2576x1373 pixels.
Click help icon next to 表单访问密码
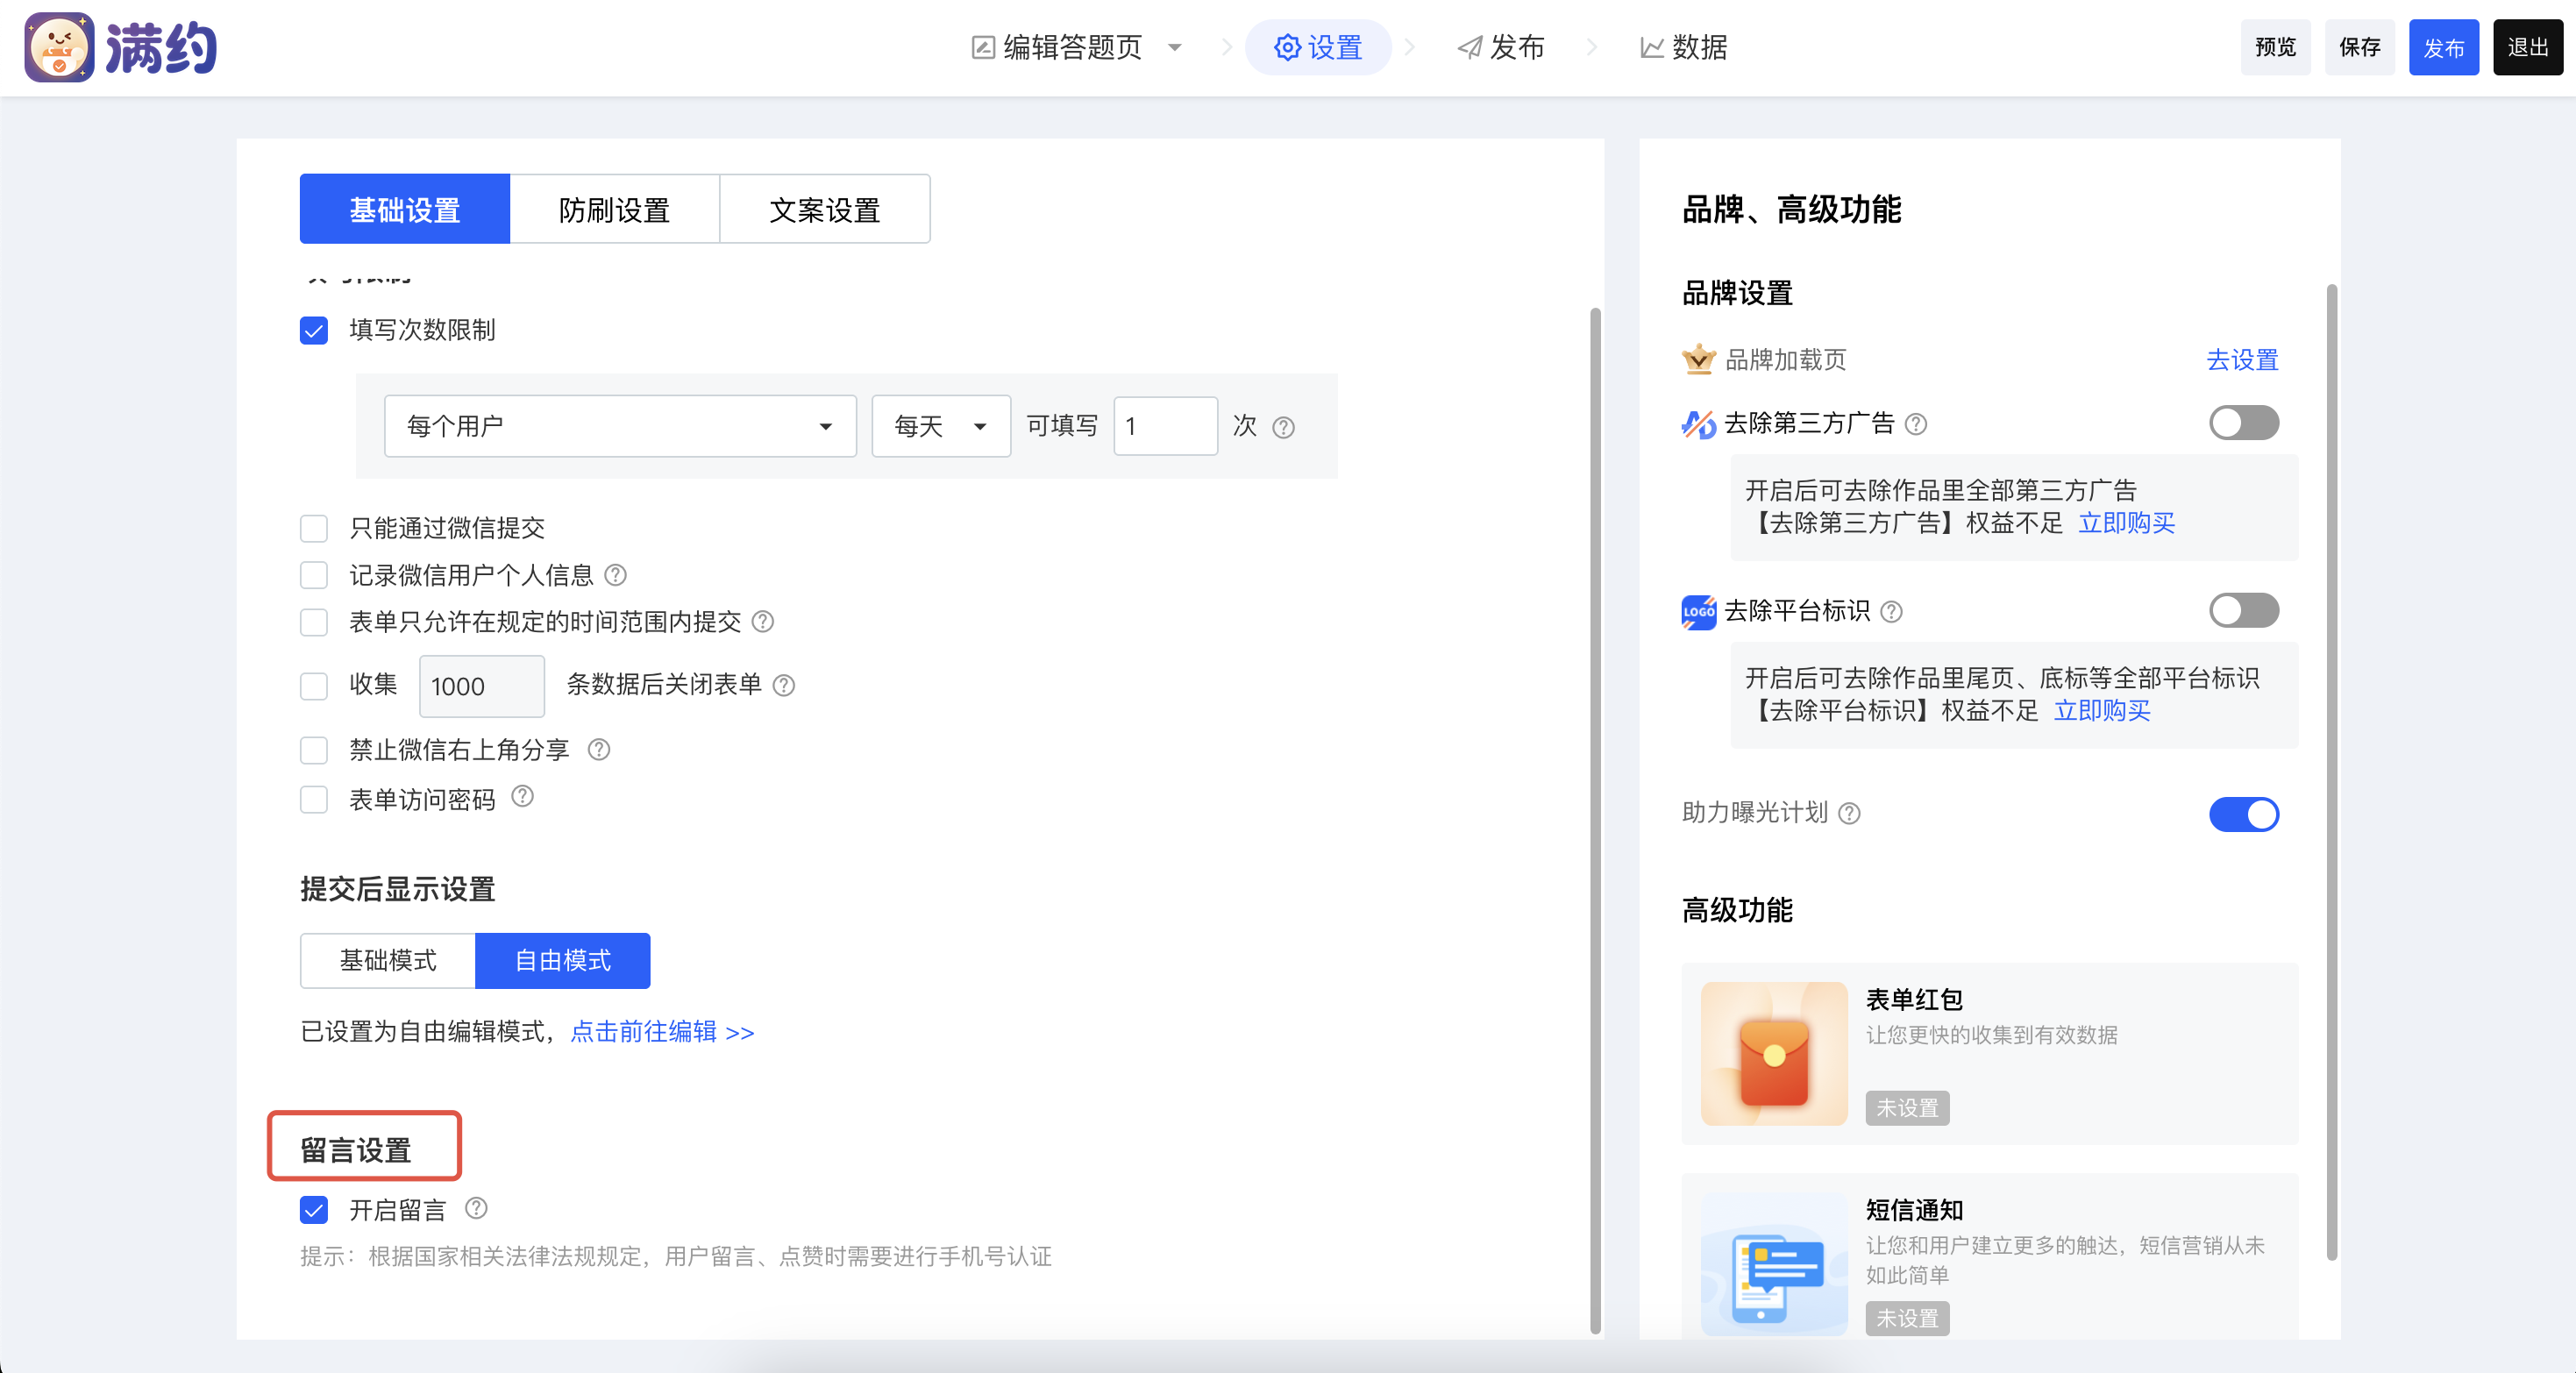[522, 796]
